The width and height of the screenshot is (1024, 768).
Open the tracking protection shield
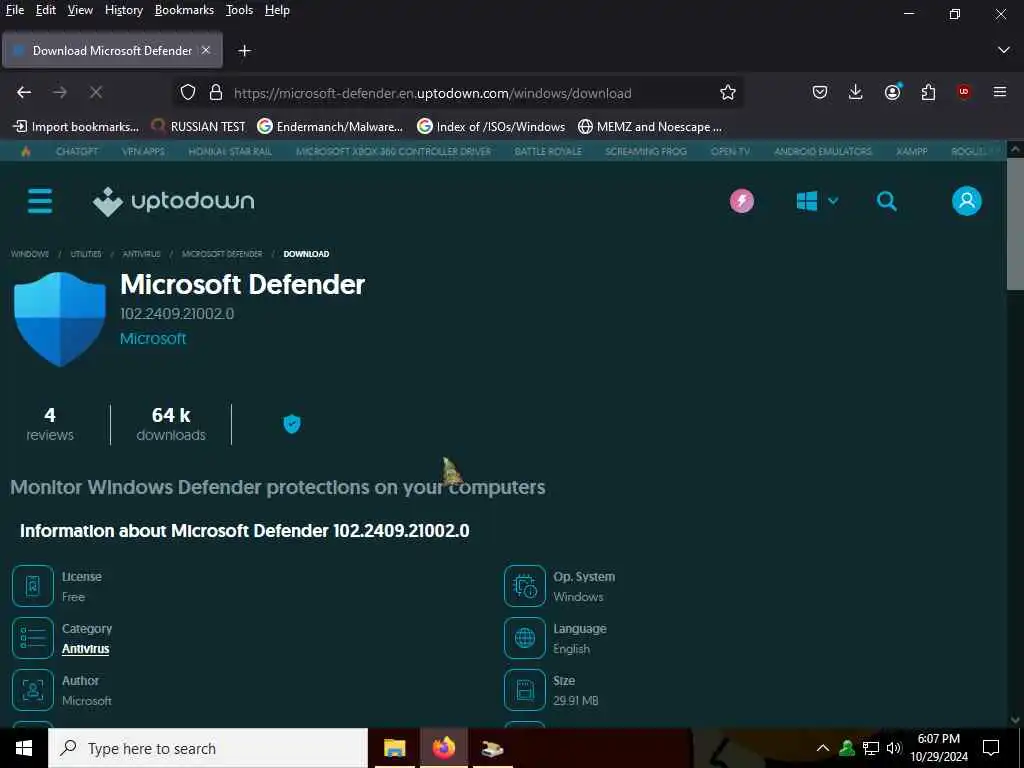tap(188, 93)
